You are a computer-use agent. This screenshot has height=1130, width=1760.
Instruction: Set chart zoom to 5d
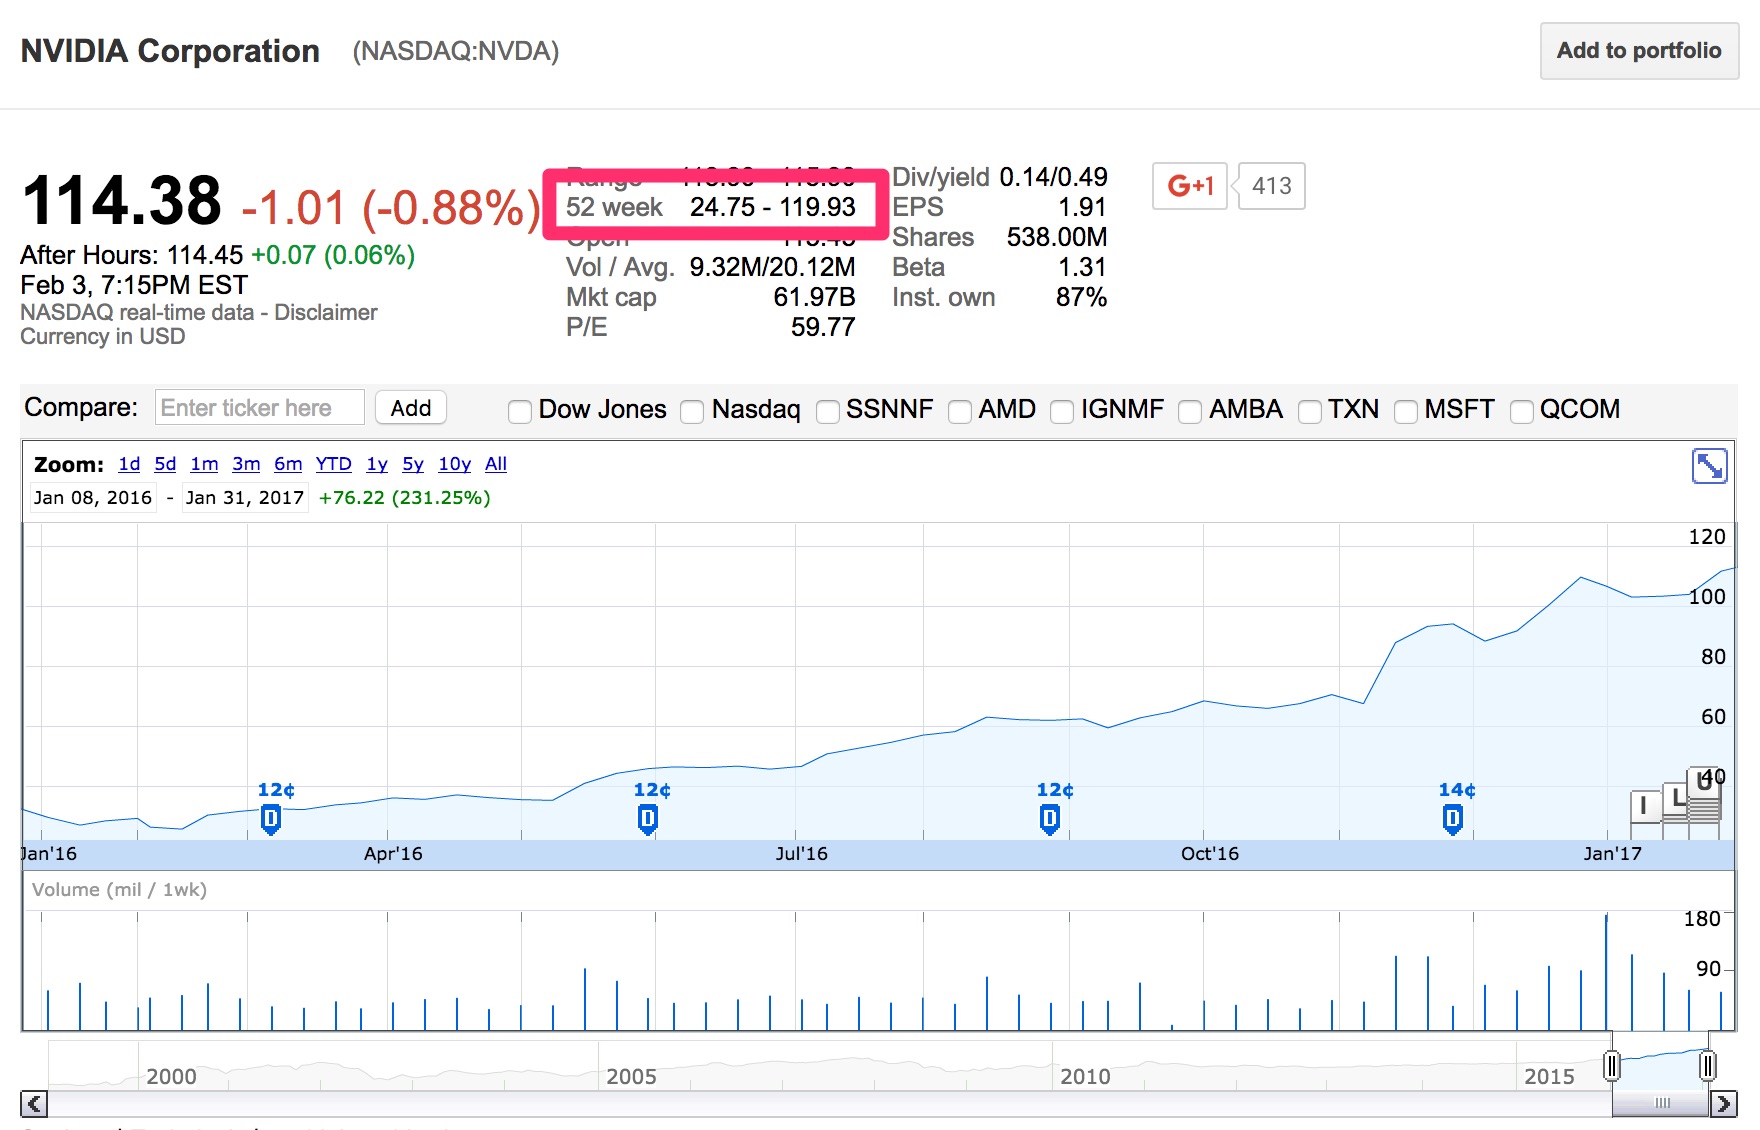(x=165, y=464)
